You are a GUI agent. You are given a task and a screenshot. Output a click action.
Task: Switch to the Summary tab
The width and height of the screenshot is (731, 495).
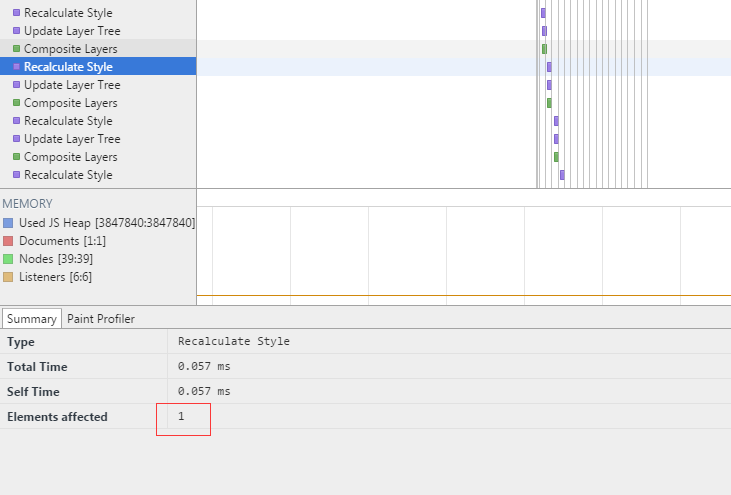tap(32, 319)
